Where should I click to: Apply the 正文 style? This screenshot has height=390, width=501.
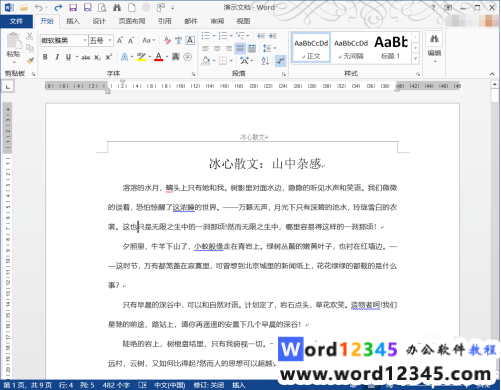click(x=311, y=48)
